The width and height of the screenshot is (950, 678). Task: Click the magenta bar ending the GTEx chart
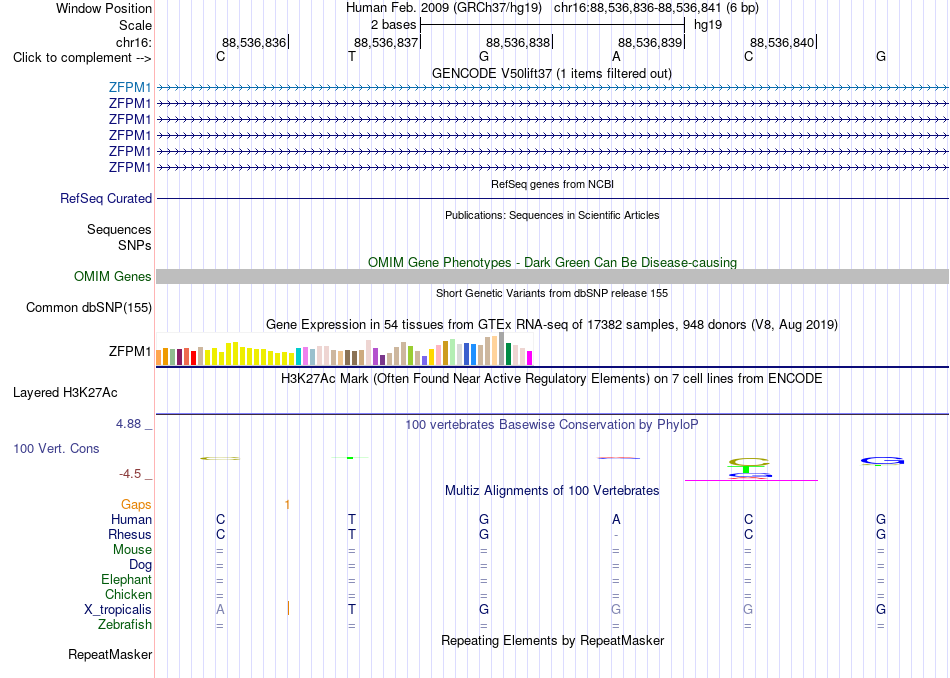[x=530, y=358]
